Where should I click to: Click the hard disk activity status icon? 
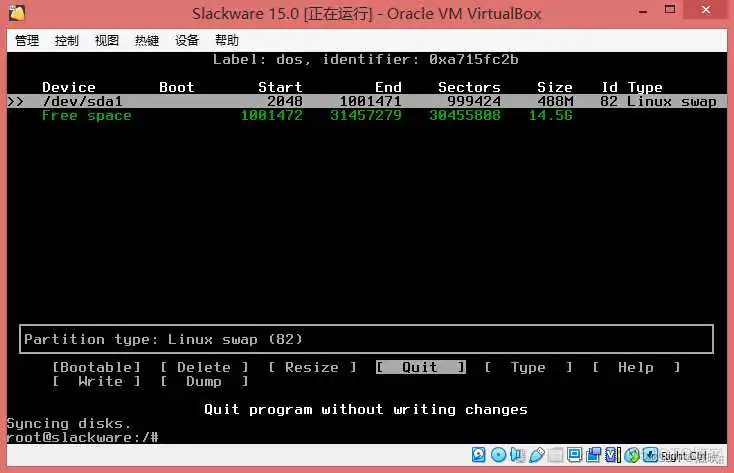[478, 454]
